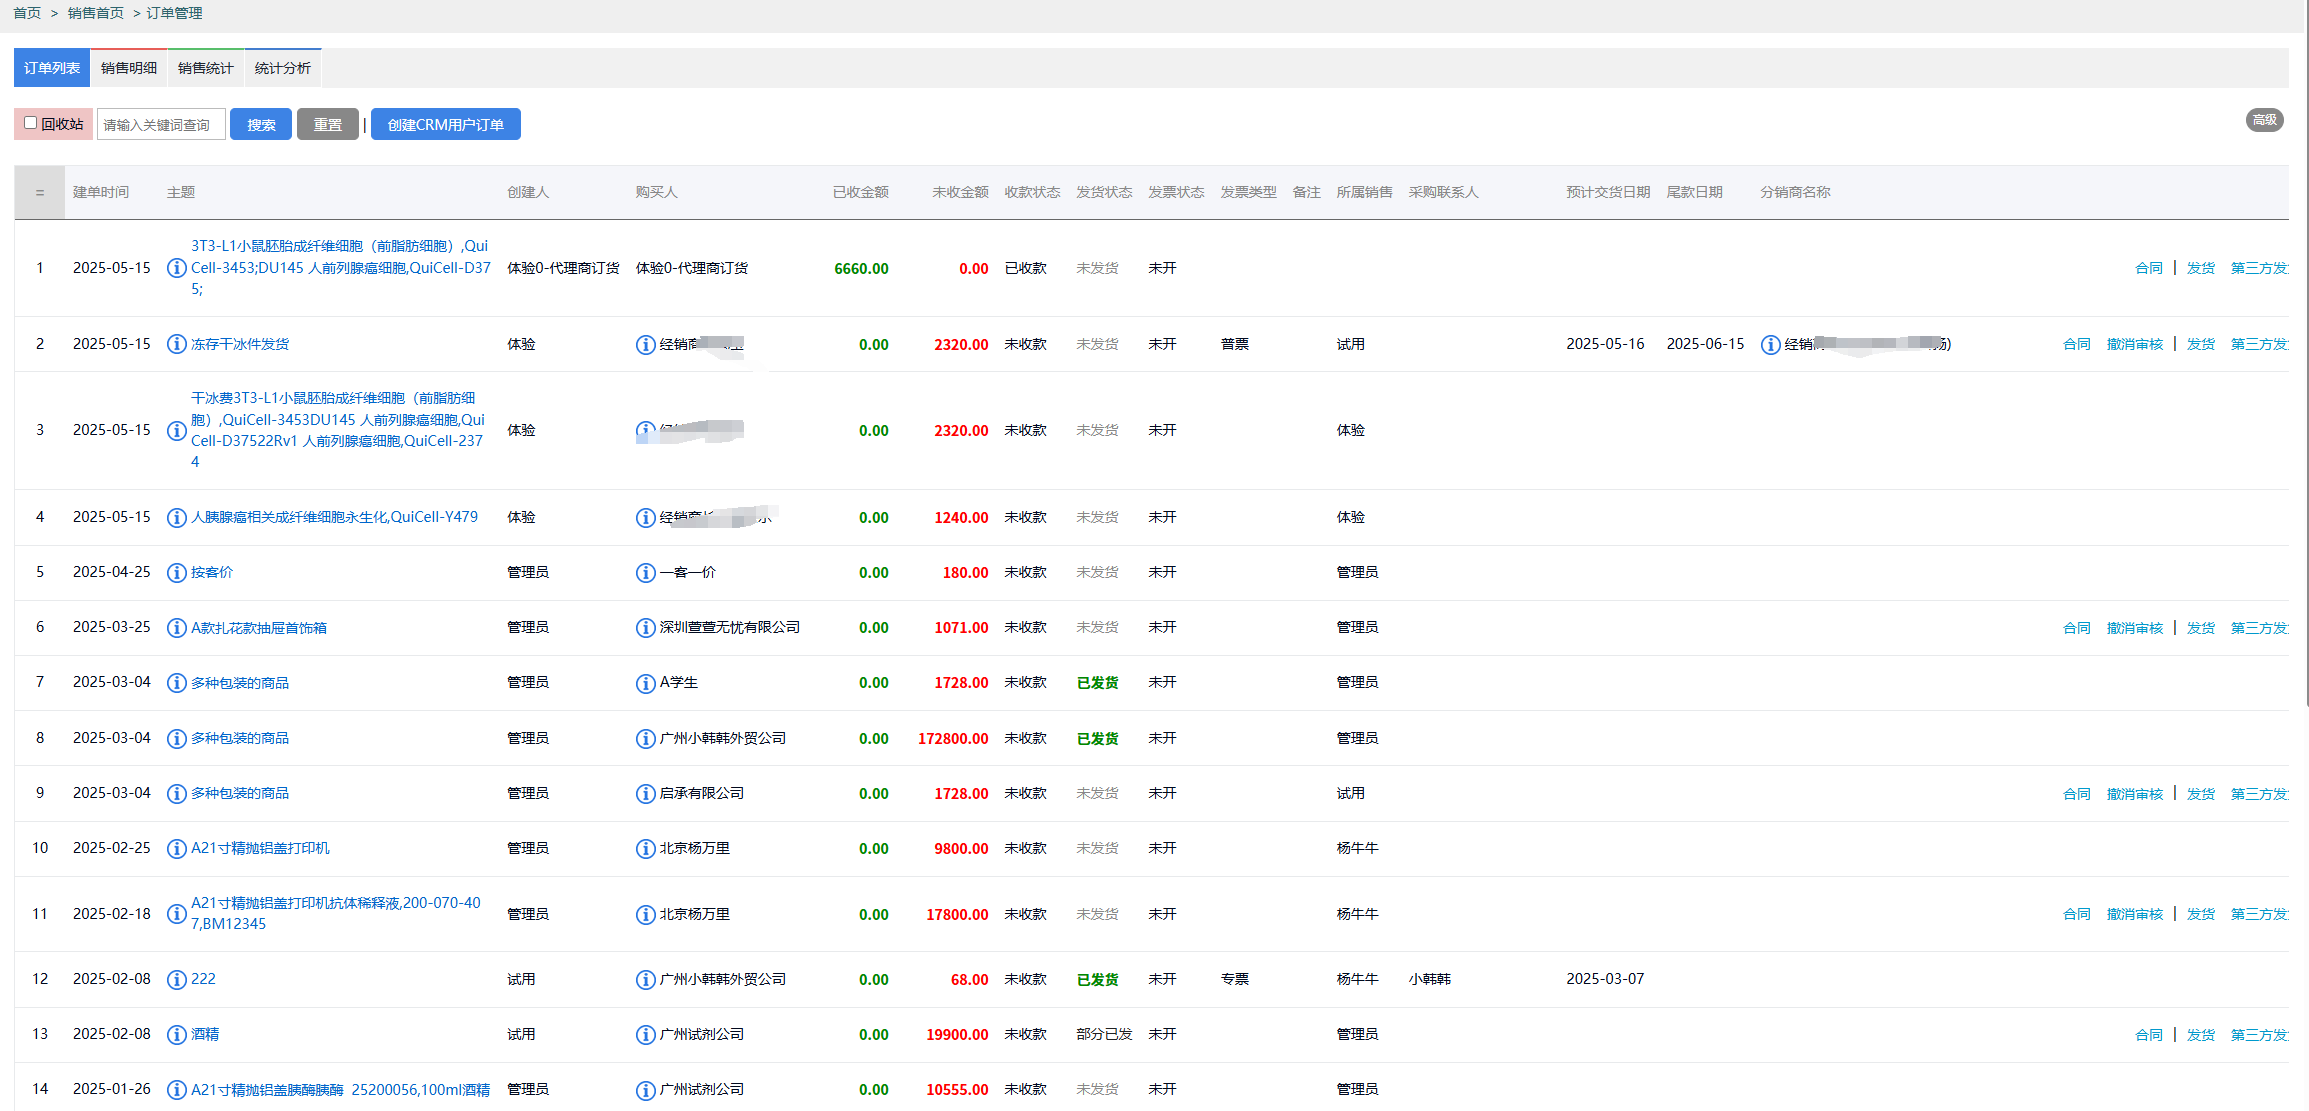Click buyer info icon for 北京杨万里 row 10
The width and height of the screenshot is (2309, 1111).
(646, 848)
